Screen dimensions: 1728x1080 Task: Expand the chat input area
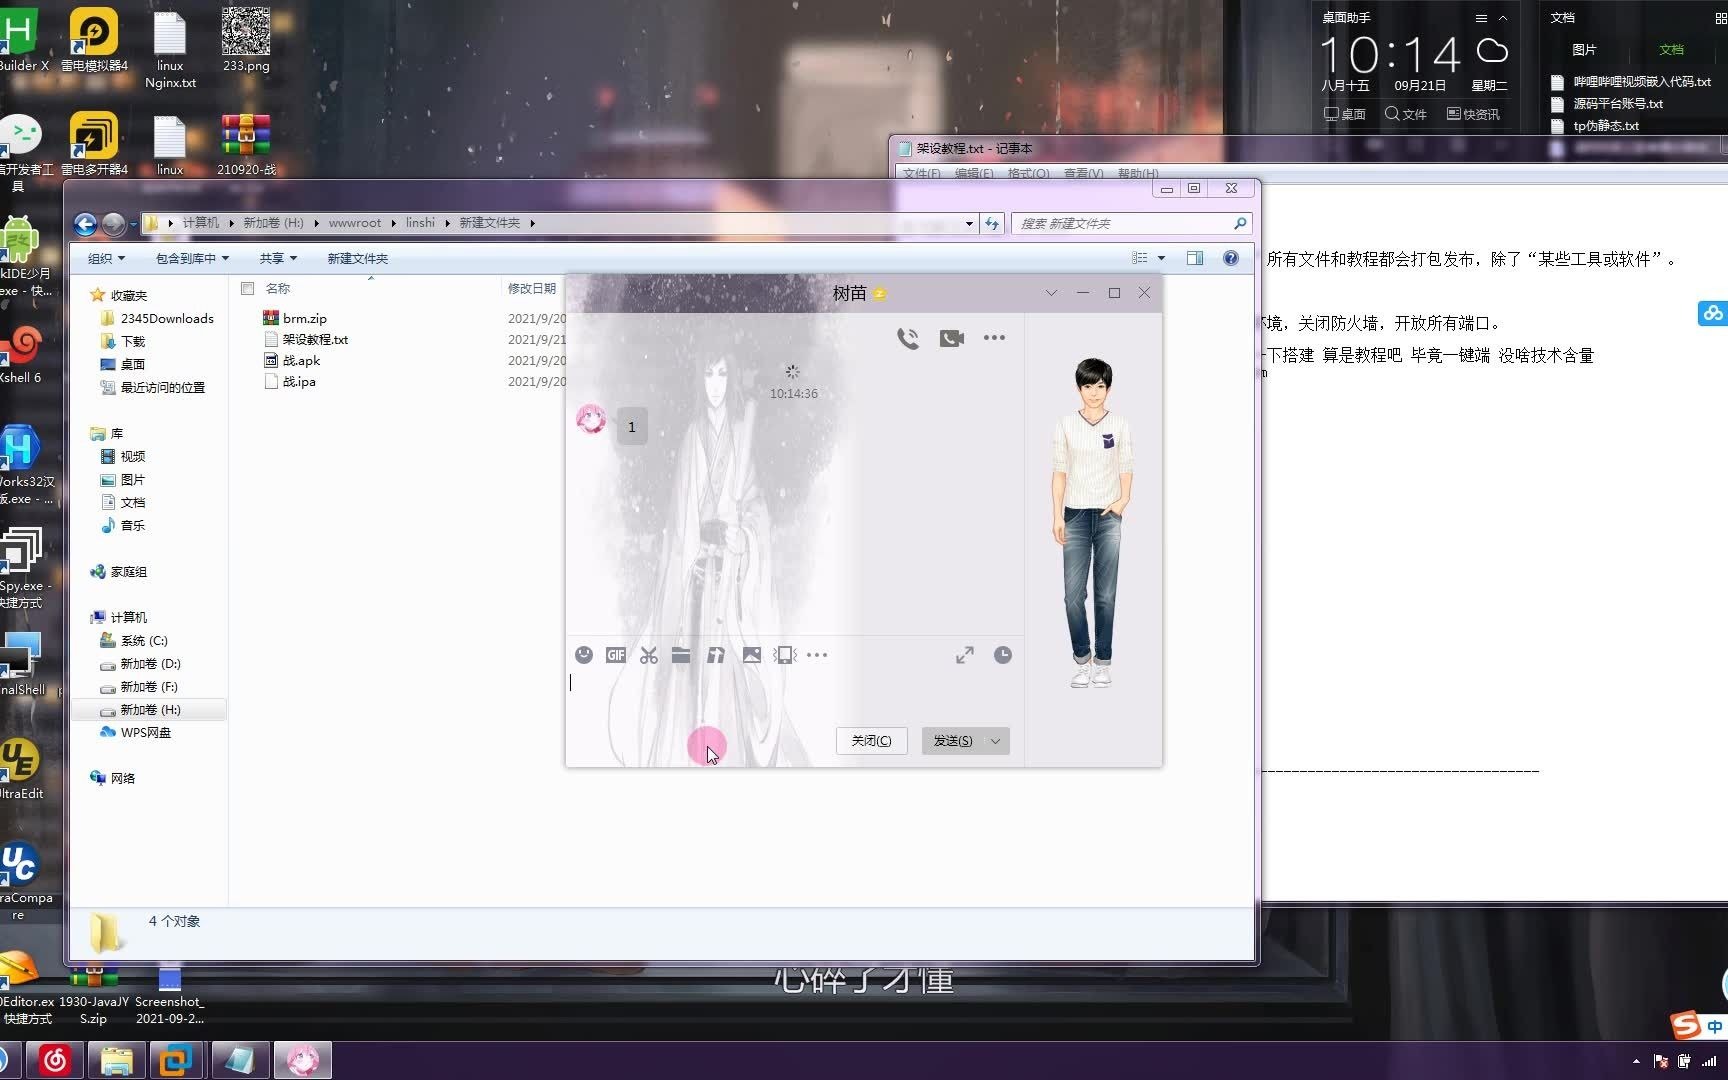965,655
